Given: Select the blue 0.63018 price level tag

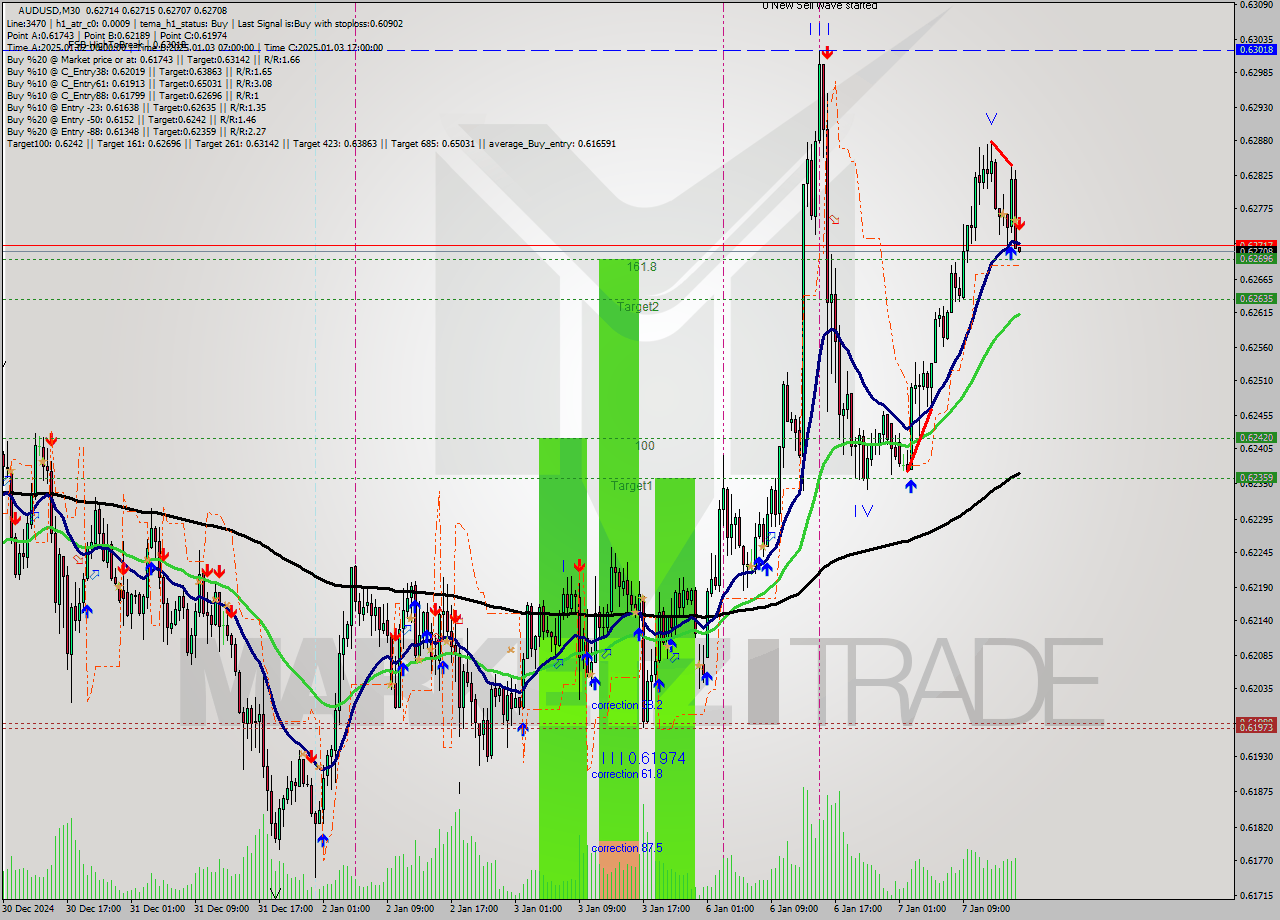Looking at the screenshot, I should (1256, 49).
